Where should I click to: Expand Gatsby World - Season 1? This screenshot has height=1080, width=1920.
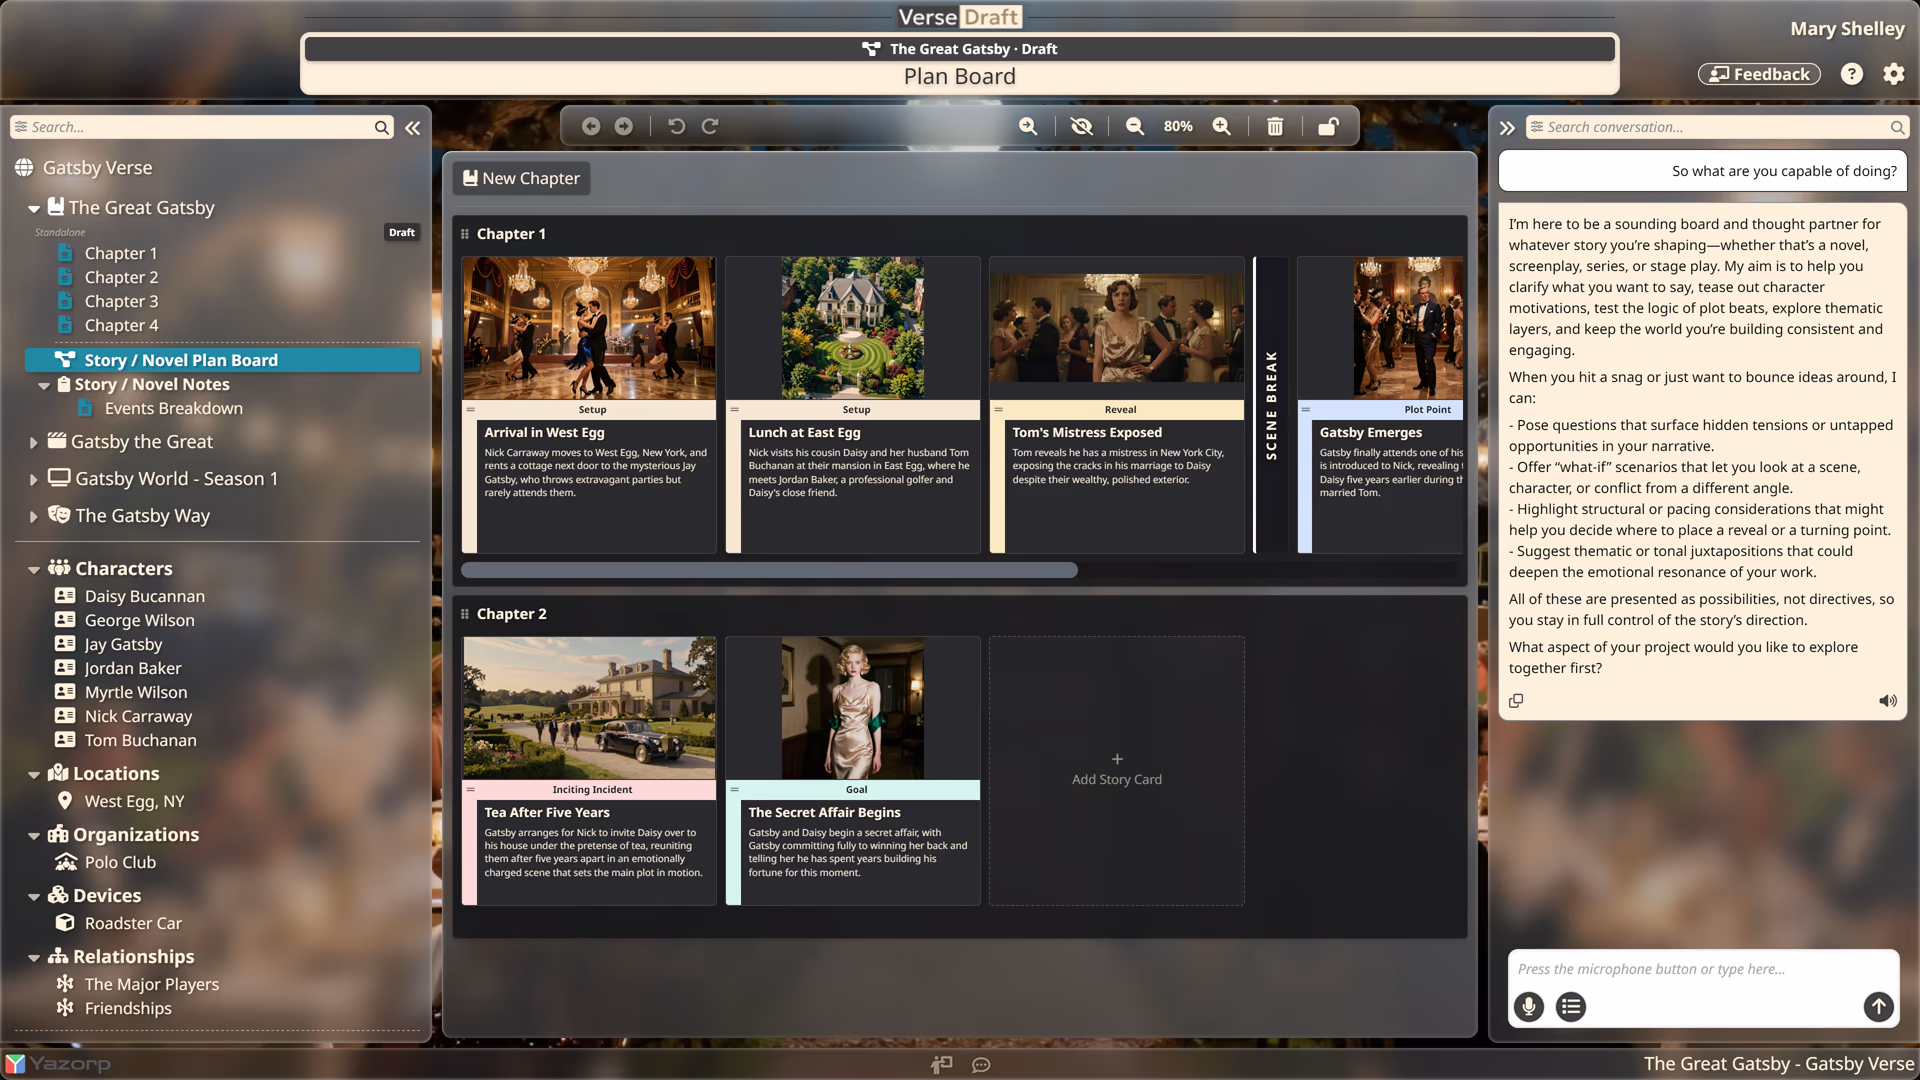tap(33, 480)
